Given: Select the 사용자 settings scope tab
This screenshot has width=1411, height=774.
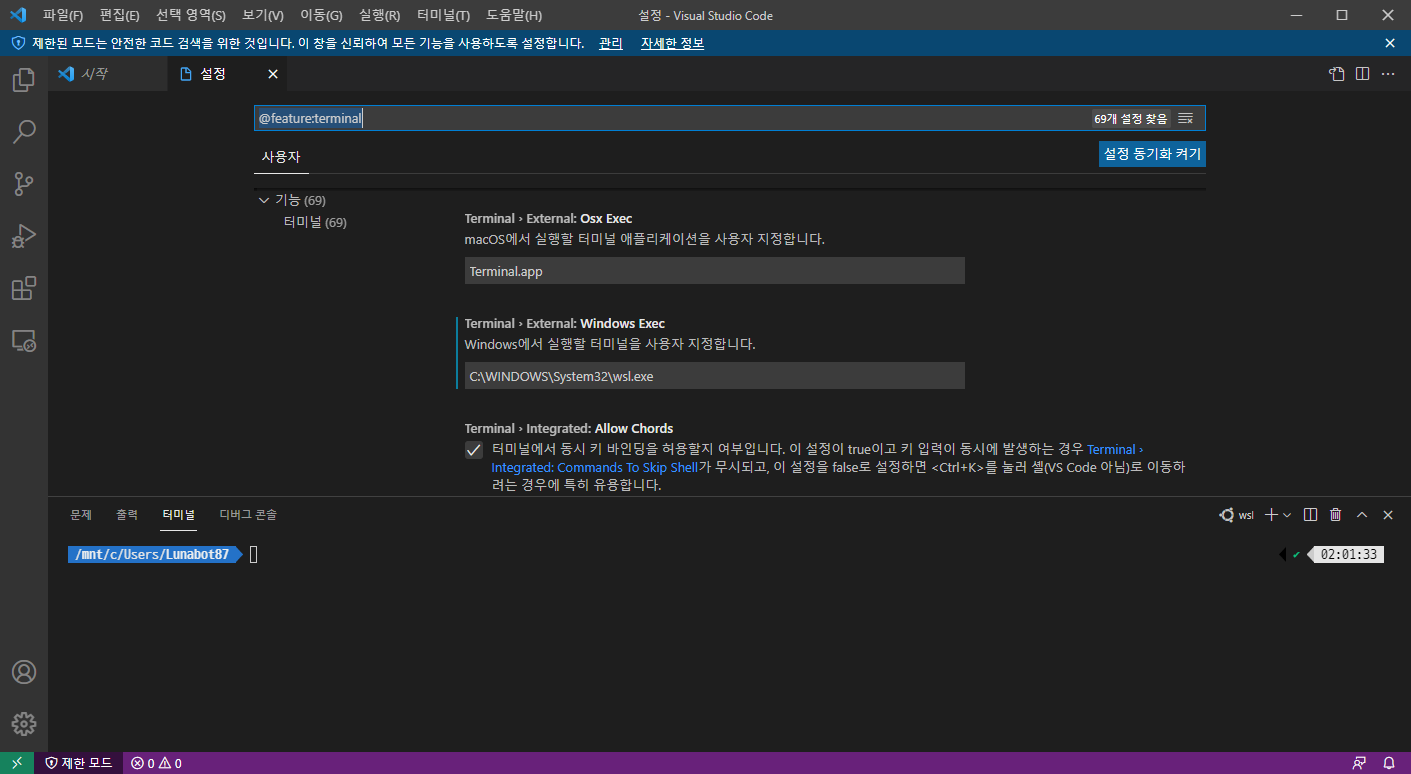Looking at the screenshot, I should 281,157.
